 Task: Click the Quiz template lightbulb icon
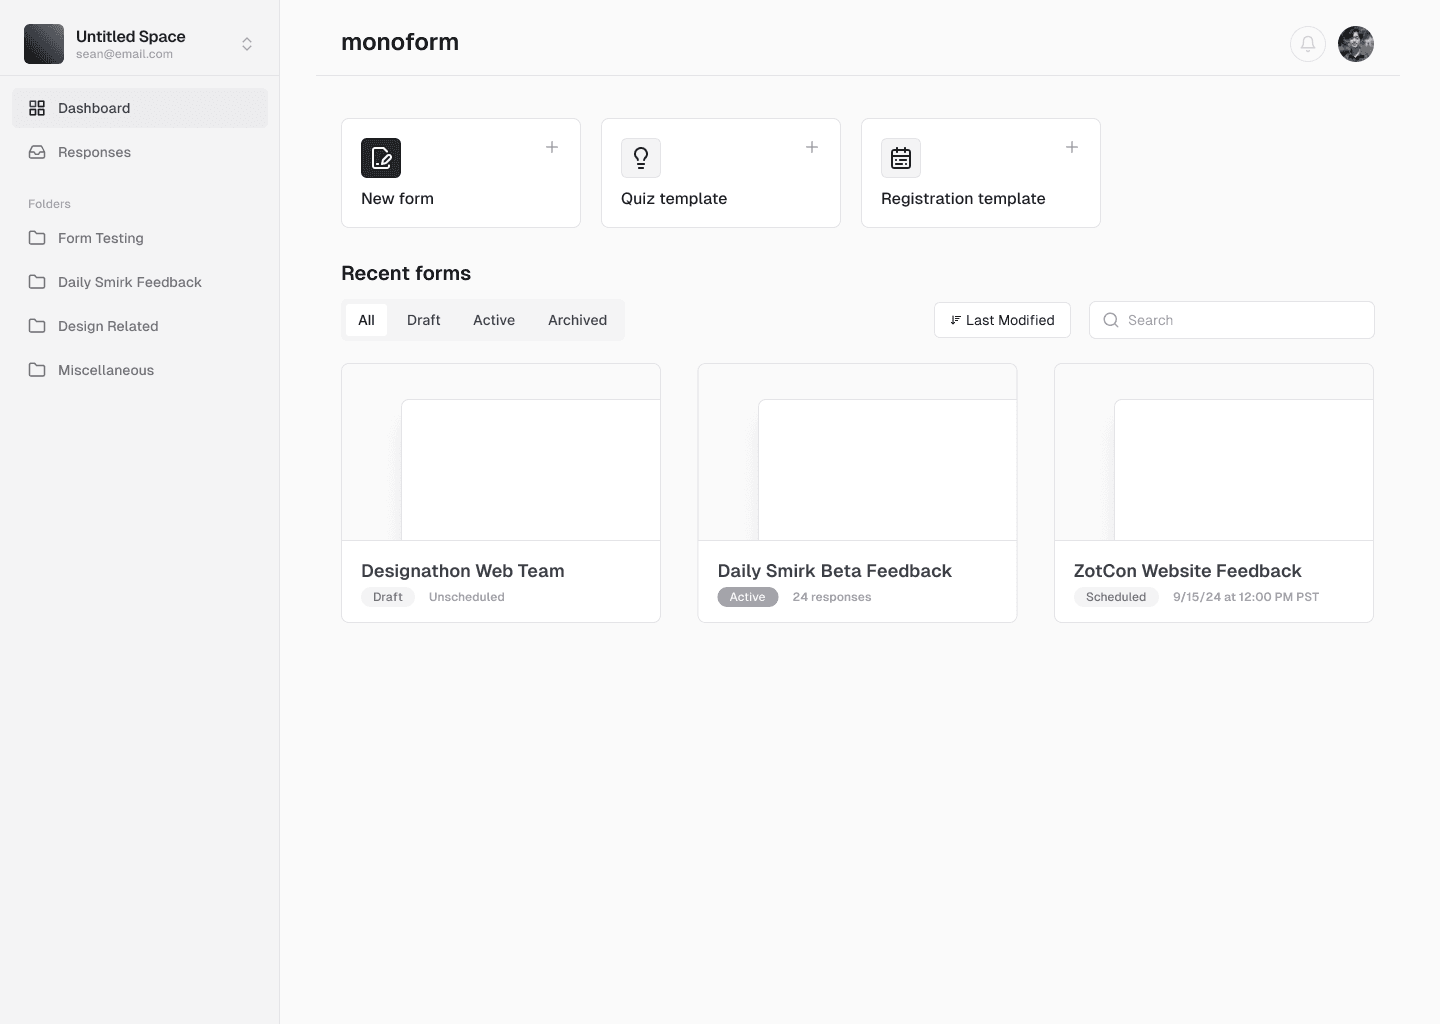pyautogui.click(x=641, y=158)
